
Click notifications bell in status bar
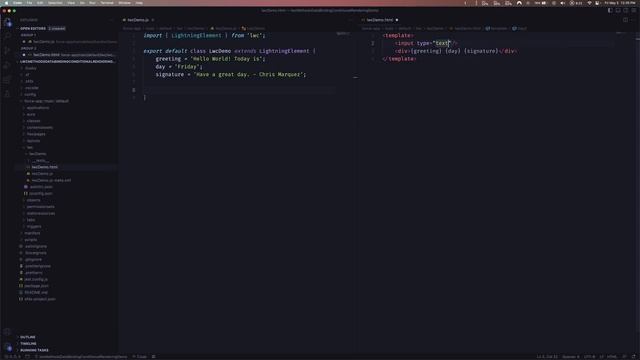coord(634,357)
